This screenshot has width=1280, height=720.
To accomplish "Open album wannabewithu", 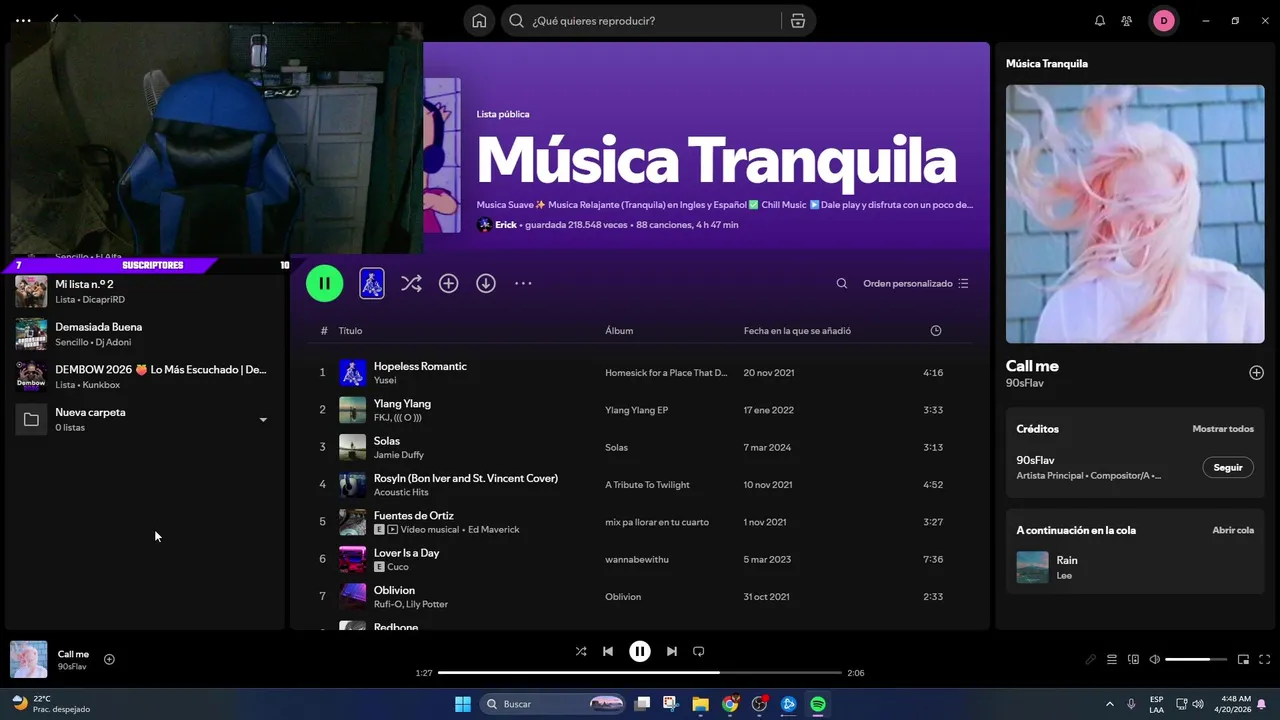I will pos(637,560).
